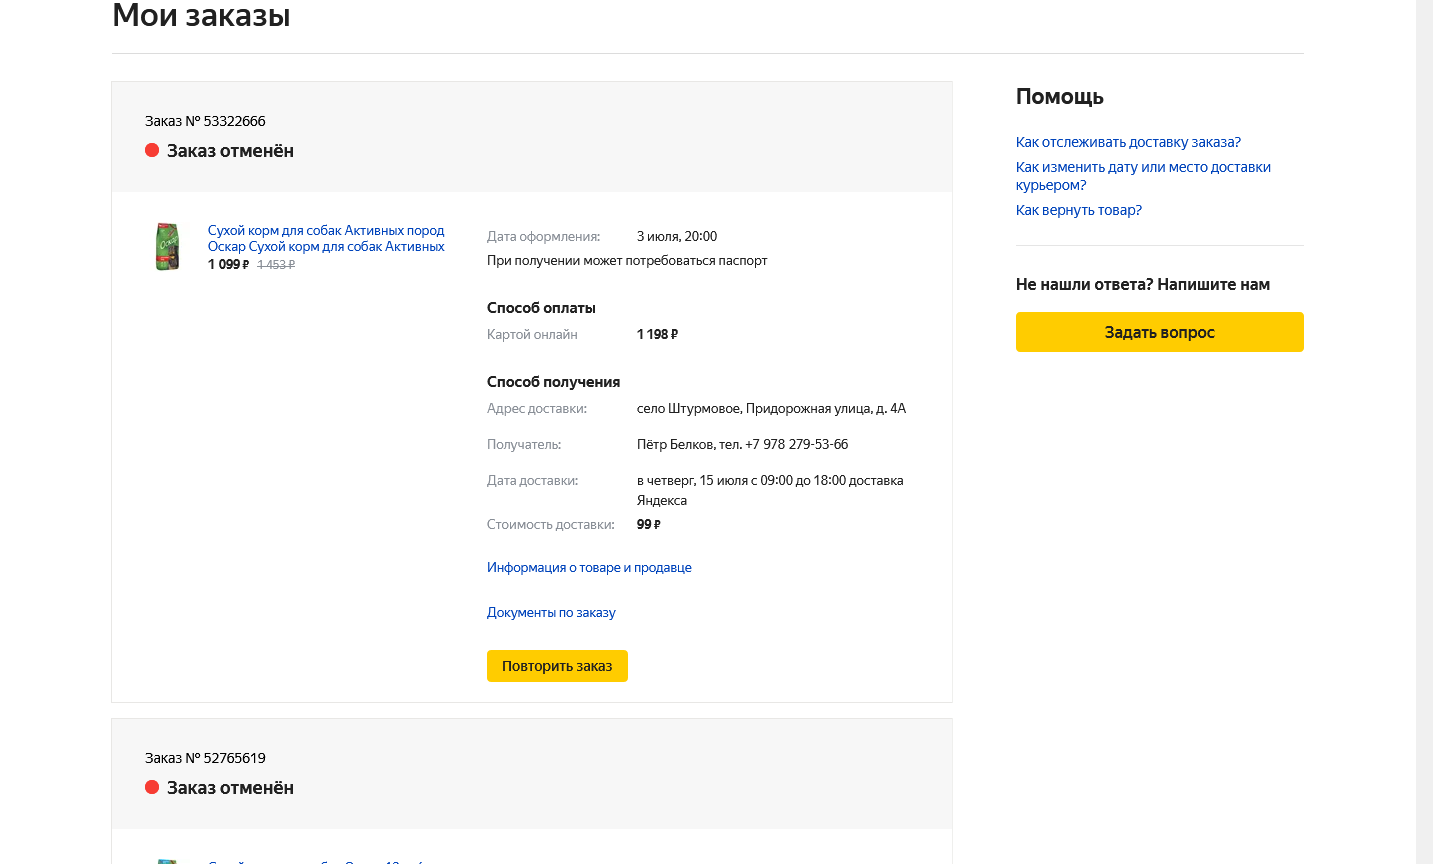1433x864 pixels.
Task: Click order number 'Заказ № 52765619'
Action: pos(205,758)
